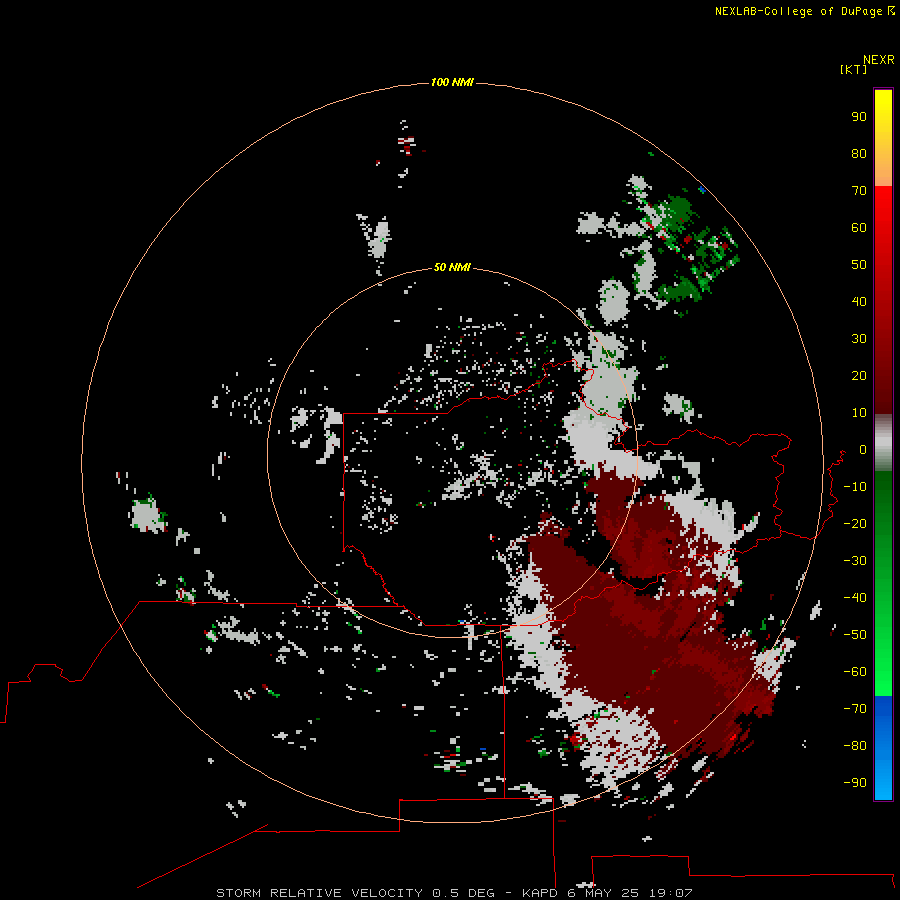The height and width of the screenshot is (900, 900).
Task: Click the 100 NMI range ring label
Action: coord(452,83)
